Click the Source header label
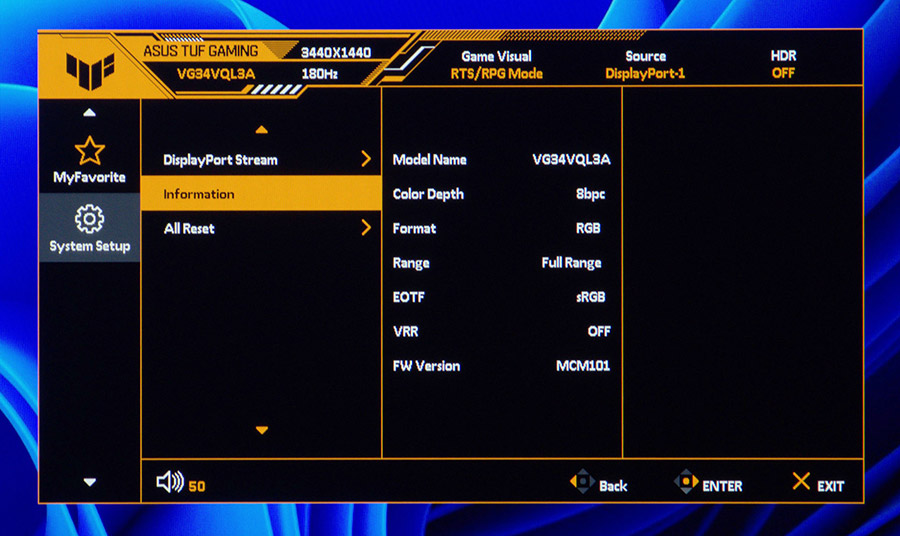Viewport: 900px width, 536px height. pyautogui.click(x=645, y=56)
